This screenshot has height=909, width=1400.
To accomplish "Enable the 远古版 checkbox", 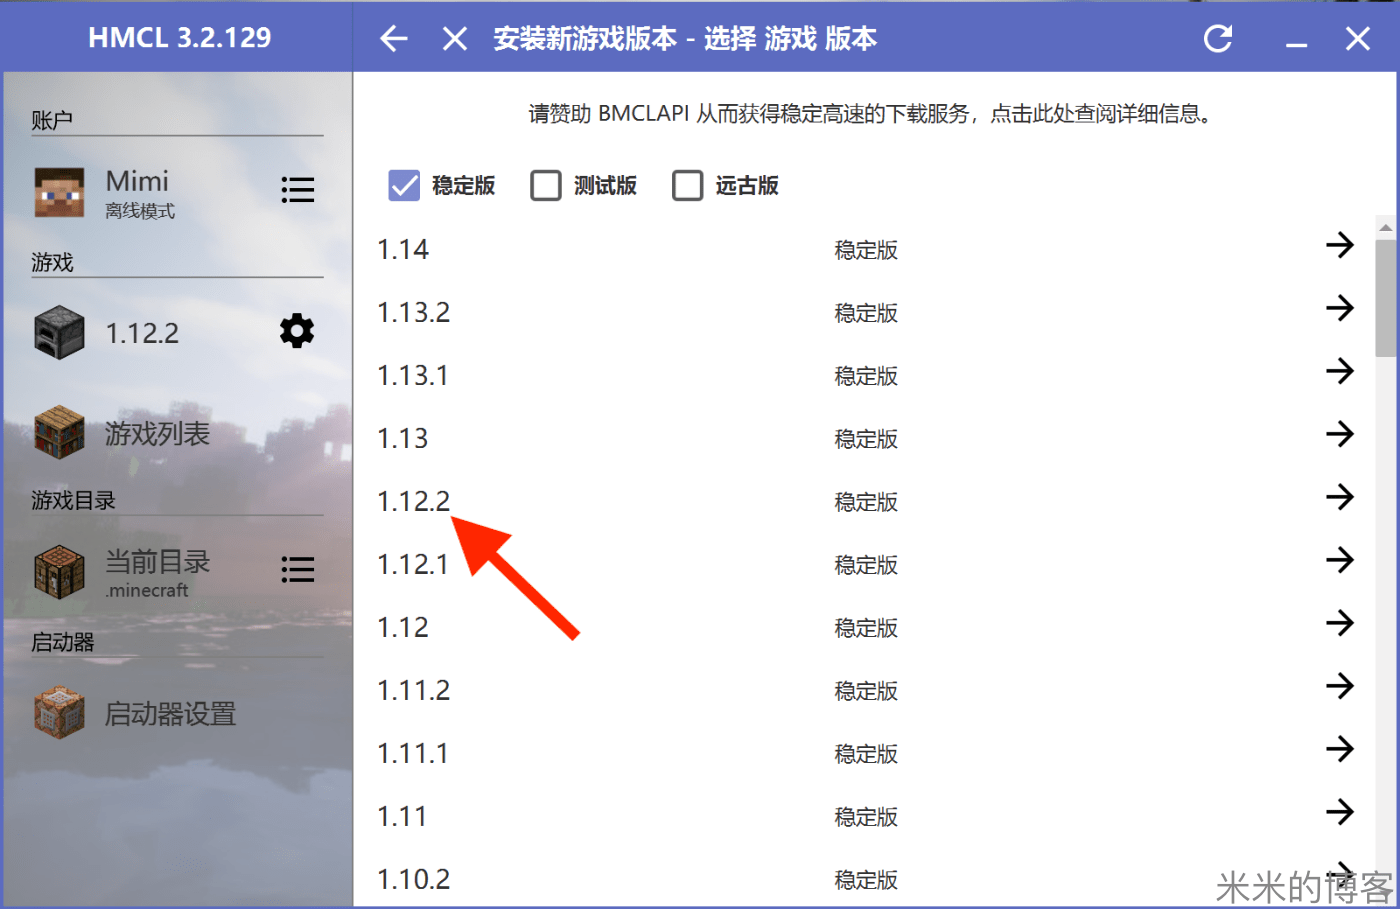I will click(688, 185).
